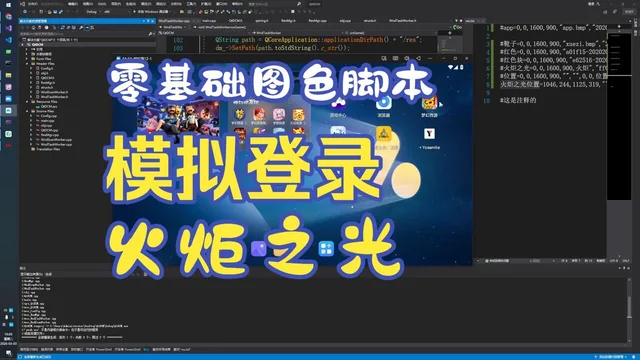This screenshot has width=640, height=360.
Task: Collapse the QtDCM project node
Action: [22, 44]
